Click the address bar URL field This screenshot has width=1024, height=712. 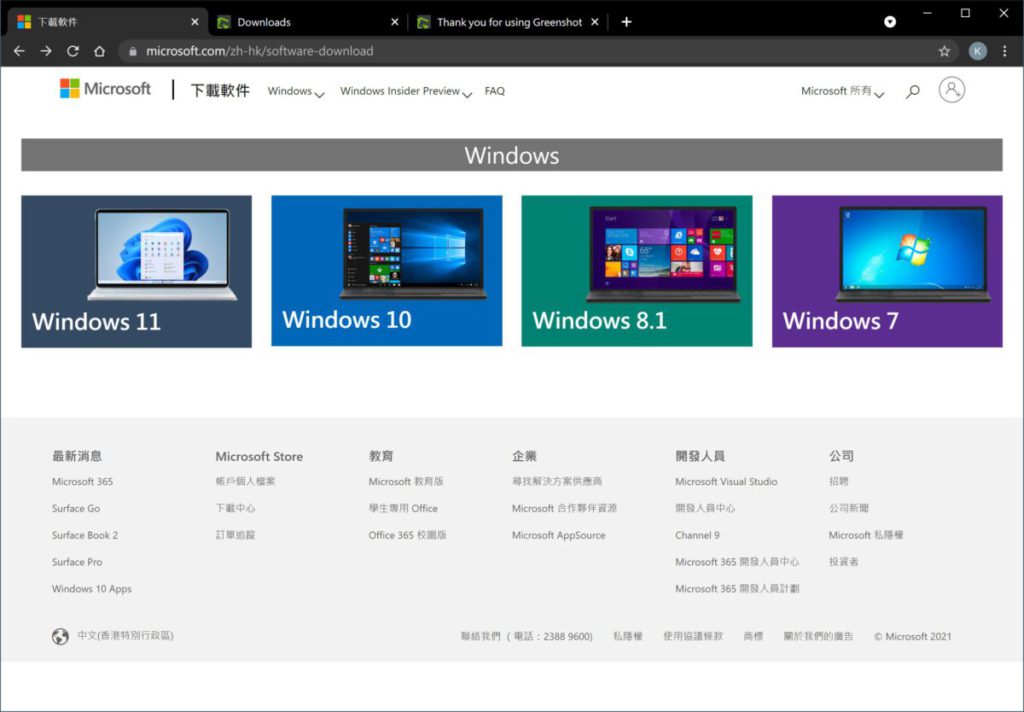click(536, 51)
